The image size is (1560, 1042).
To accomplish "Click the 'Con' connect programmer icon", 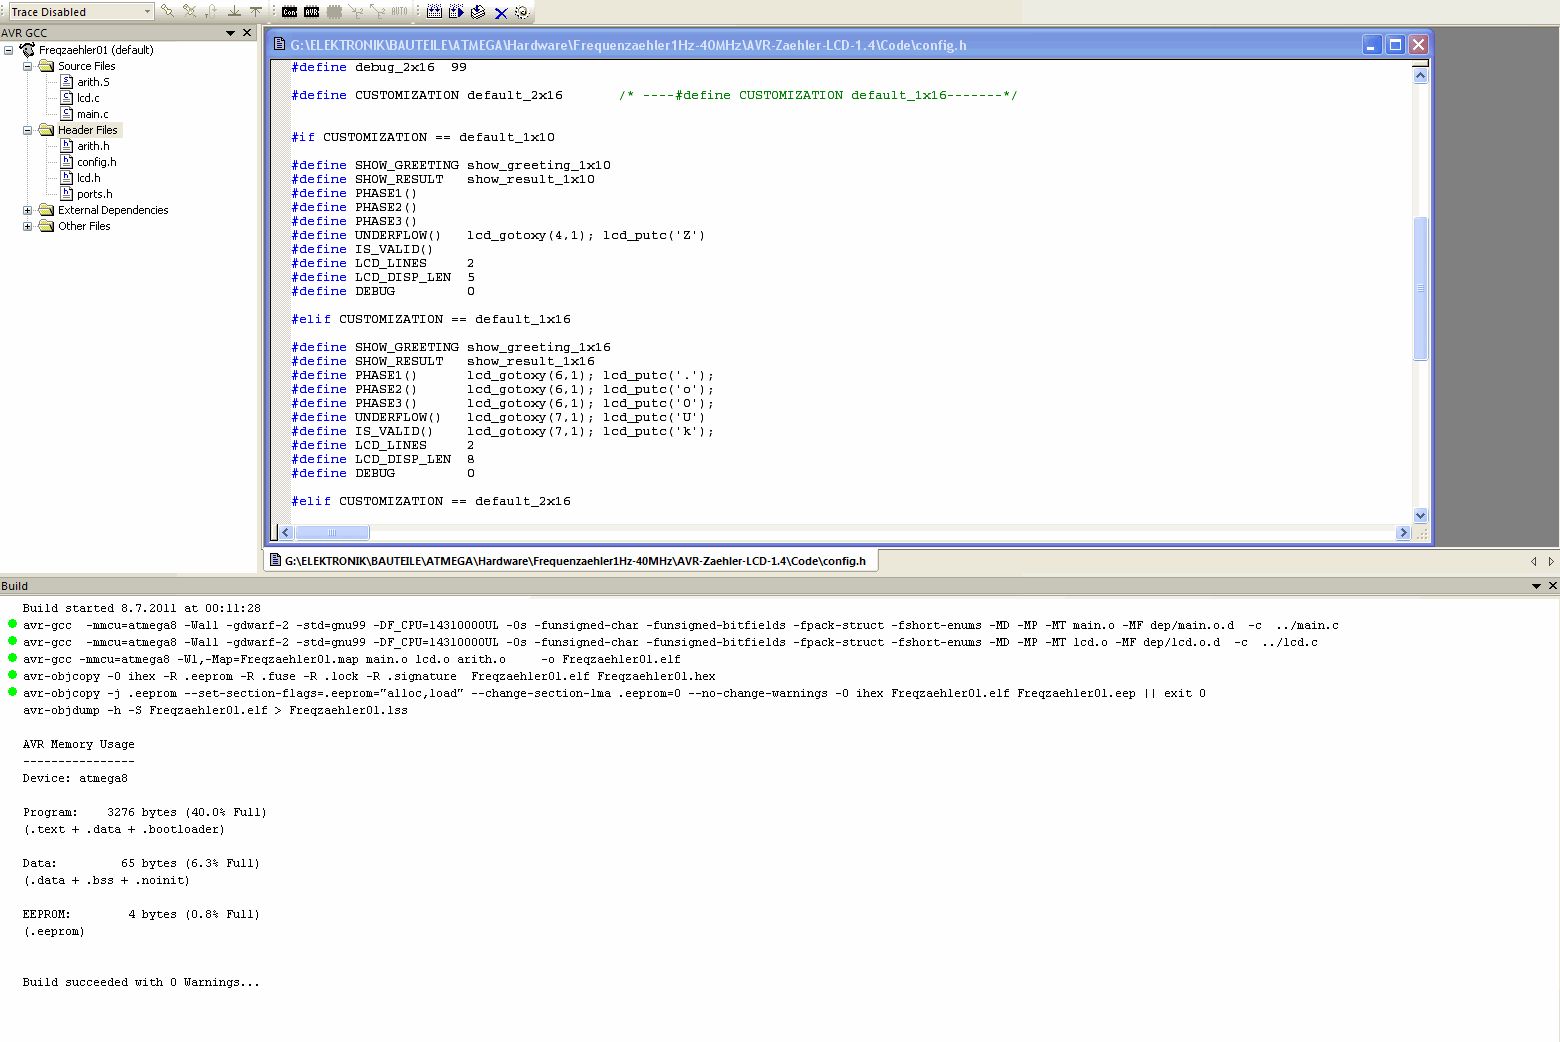I will [x=289, y=12].
